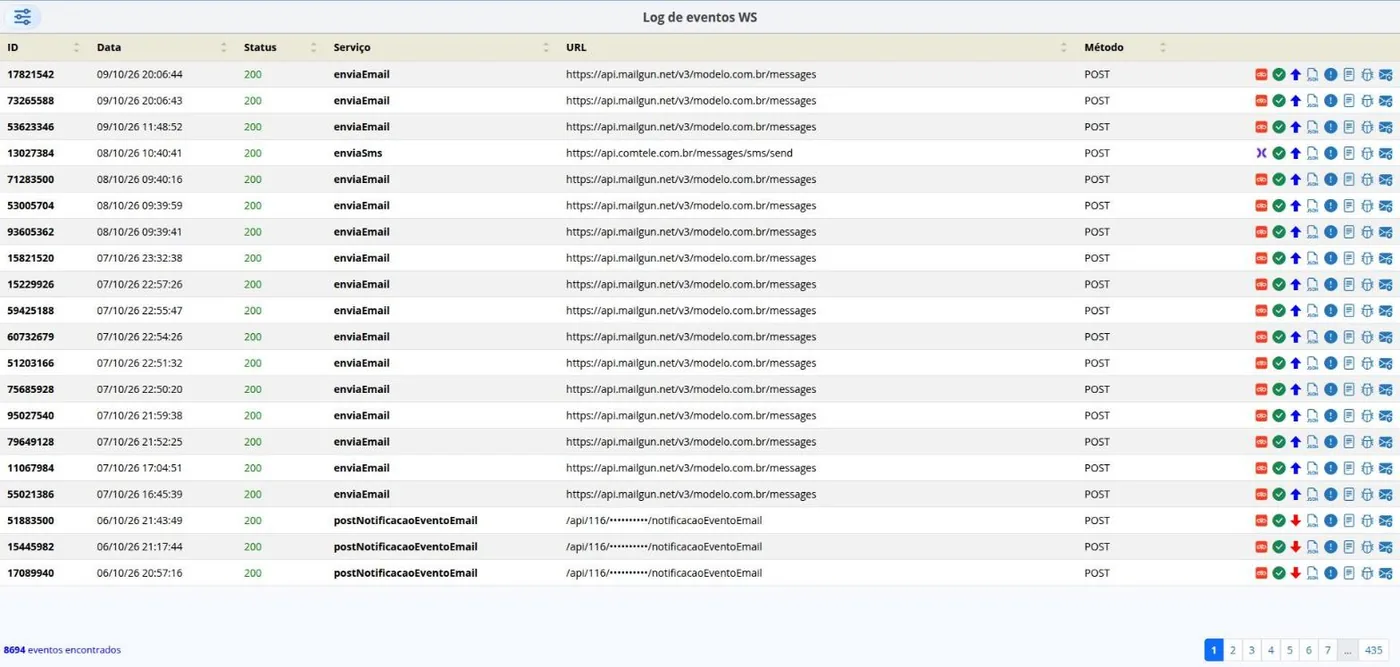This screenshot has width=1400, height=667.
Task: Click the comtele SMS send URL
Action: coord(679,153)
